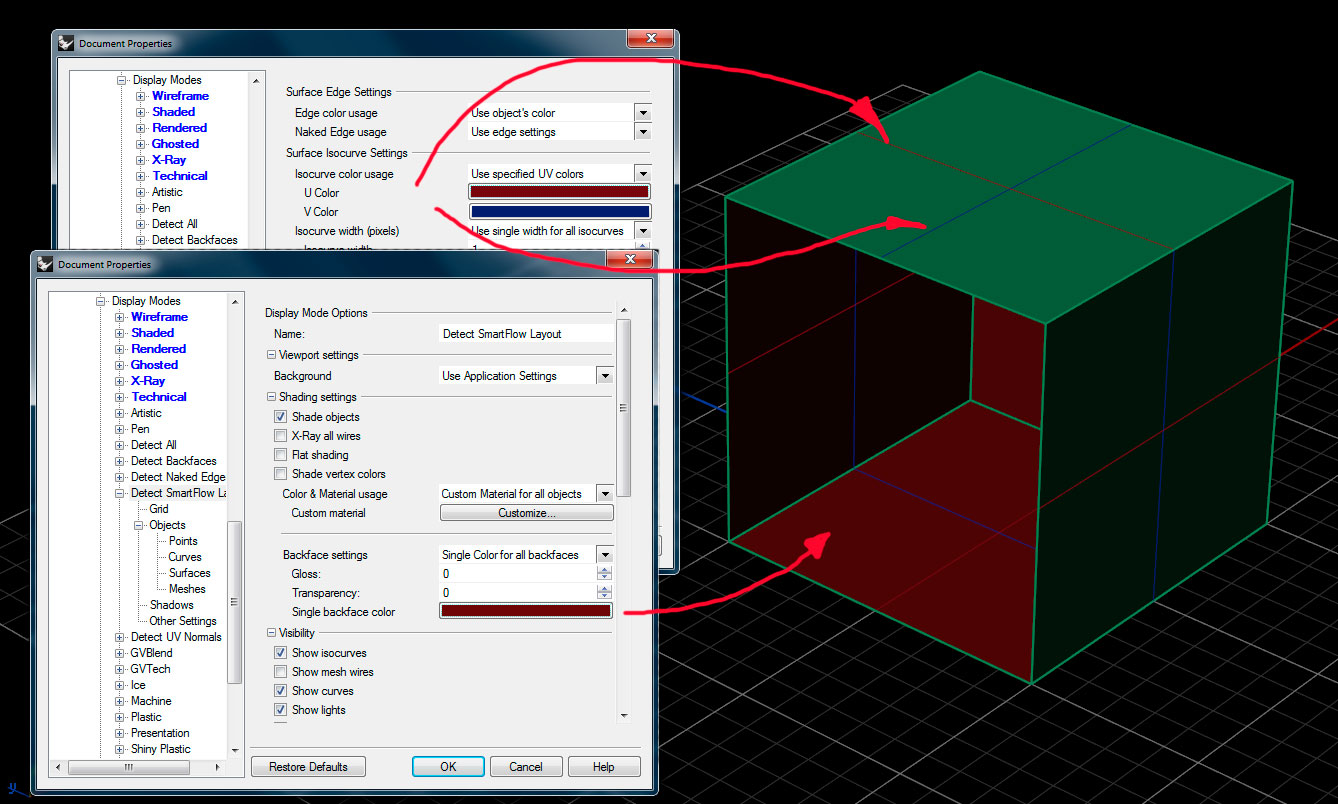Select GVTech display mode

tap(151, 669)
